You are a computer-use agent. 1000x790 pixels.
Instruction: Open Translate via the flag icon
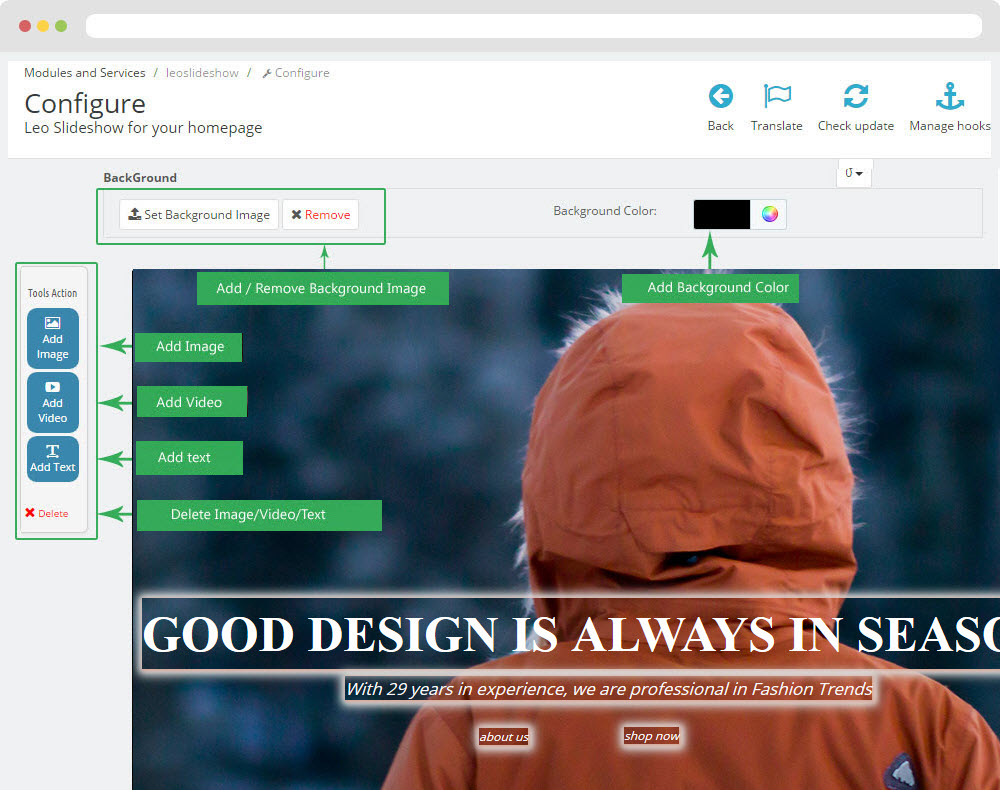[777, 96]
